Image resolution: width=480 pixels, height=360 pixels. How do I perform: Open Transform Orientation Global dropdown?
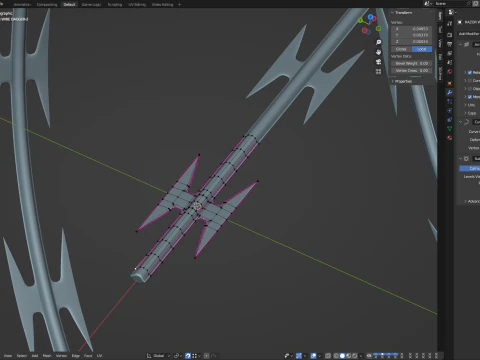[x=158, y=356]
